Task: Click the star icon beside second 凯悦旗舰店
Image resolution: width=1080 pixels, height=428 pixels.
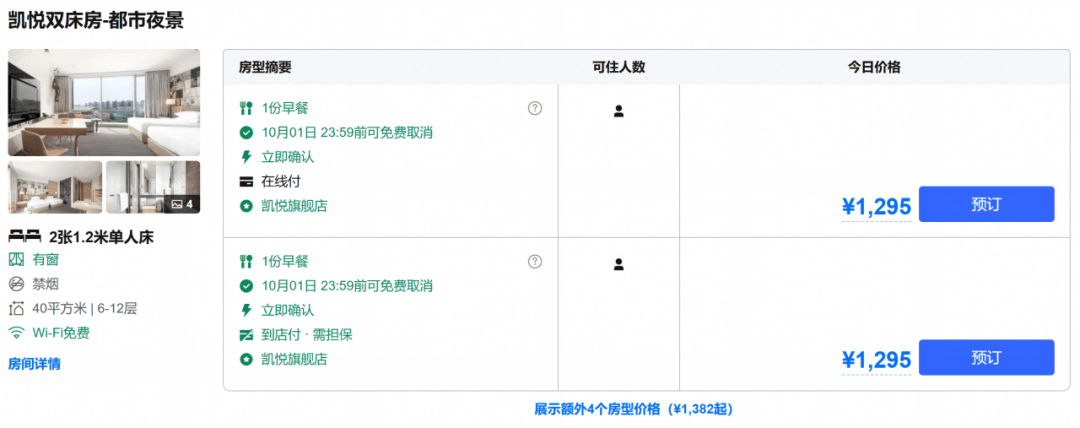Action: click(246, 359)
